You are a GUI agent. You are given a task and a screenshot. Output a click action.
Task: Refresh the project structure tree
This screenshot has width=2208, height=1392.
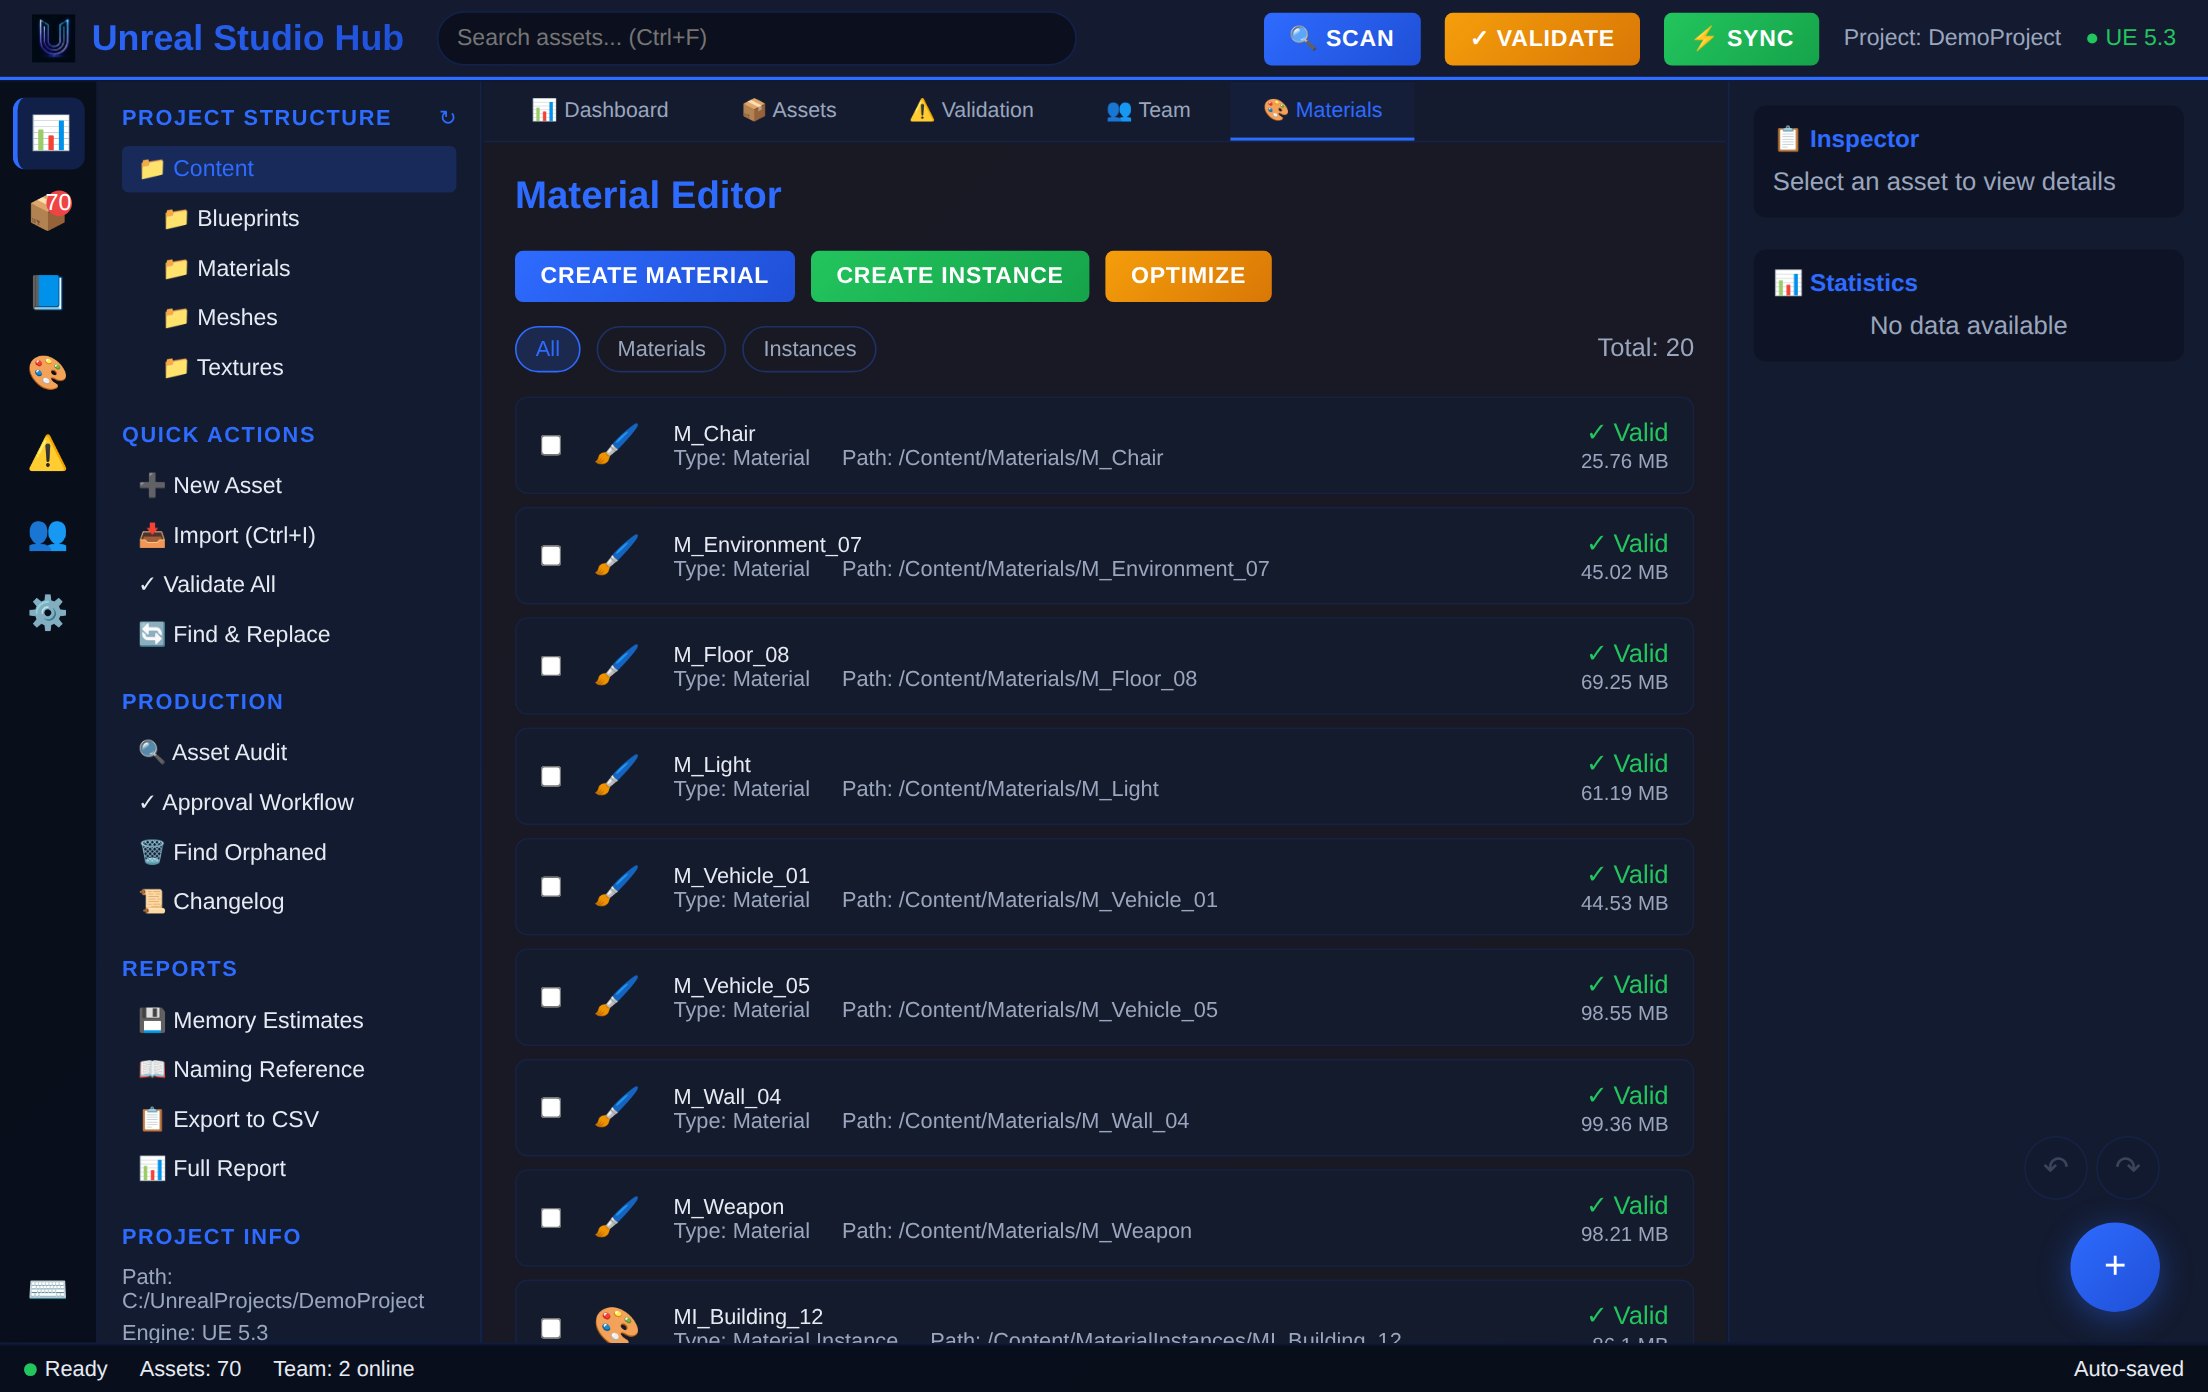click(x=447, y=118)
